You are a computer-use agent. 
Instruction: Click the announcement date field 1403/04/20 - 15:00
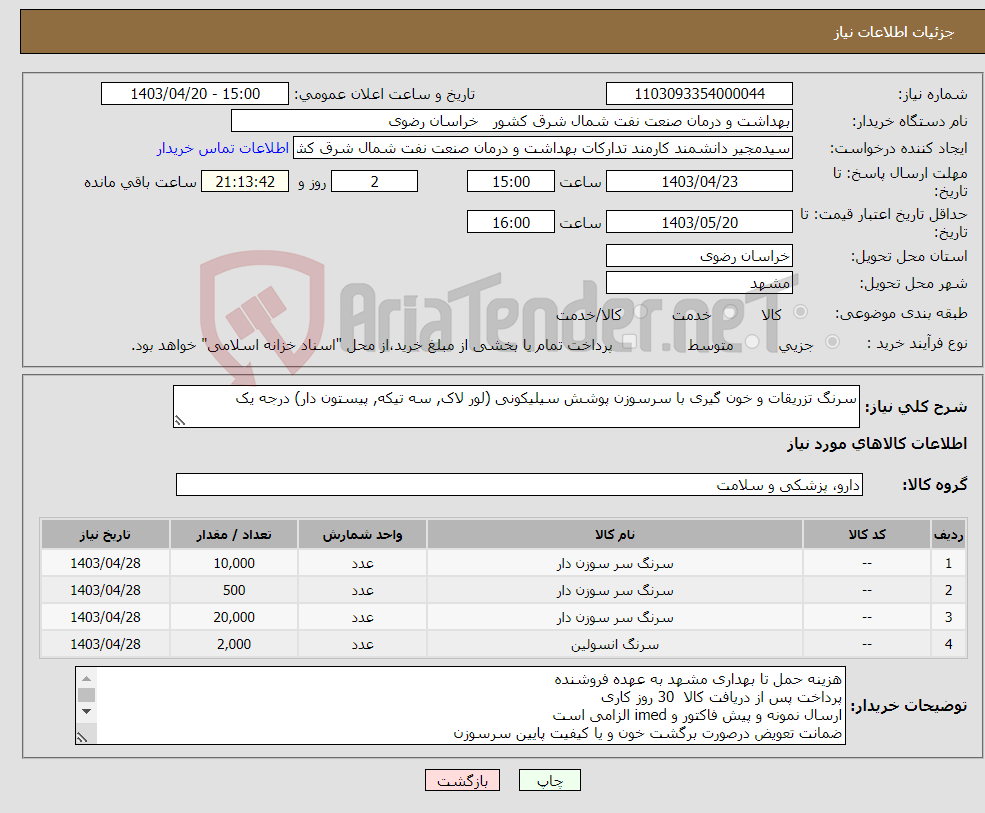coord(195,94)
